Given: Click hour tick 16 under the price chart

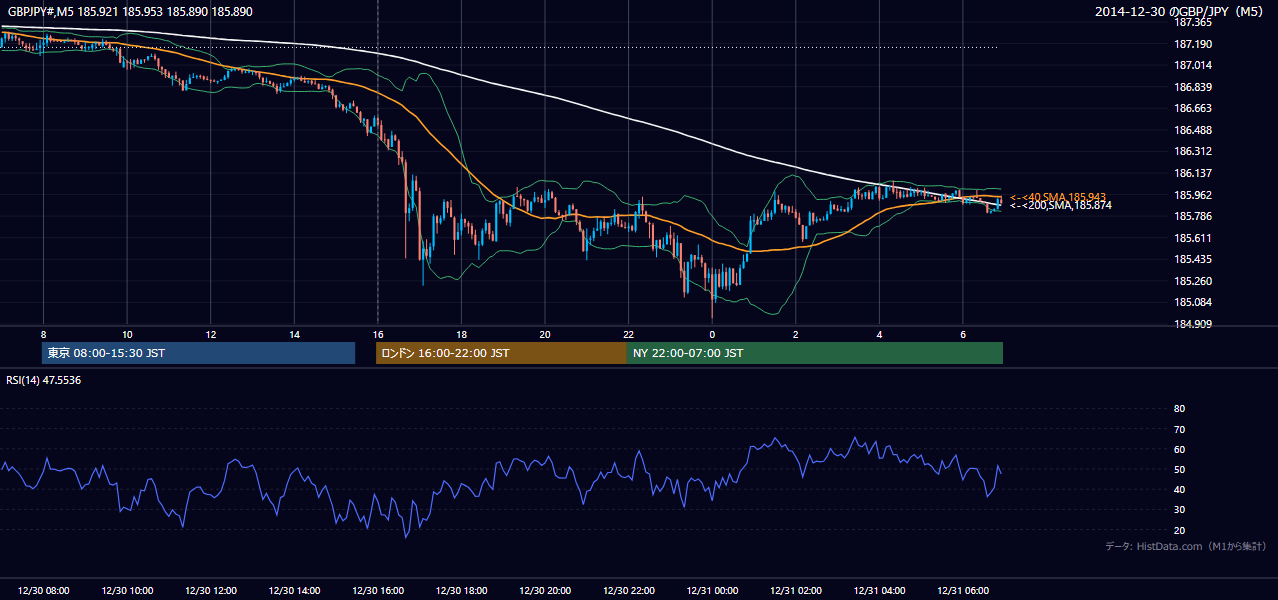Looking at the screenshot, I should pyautogui.click(x=377, y=334).
